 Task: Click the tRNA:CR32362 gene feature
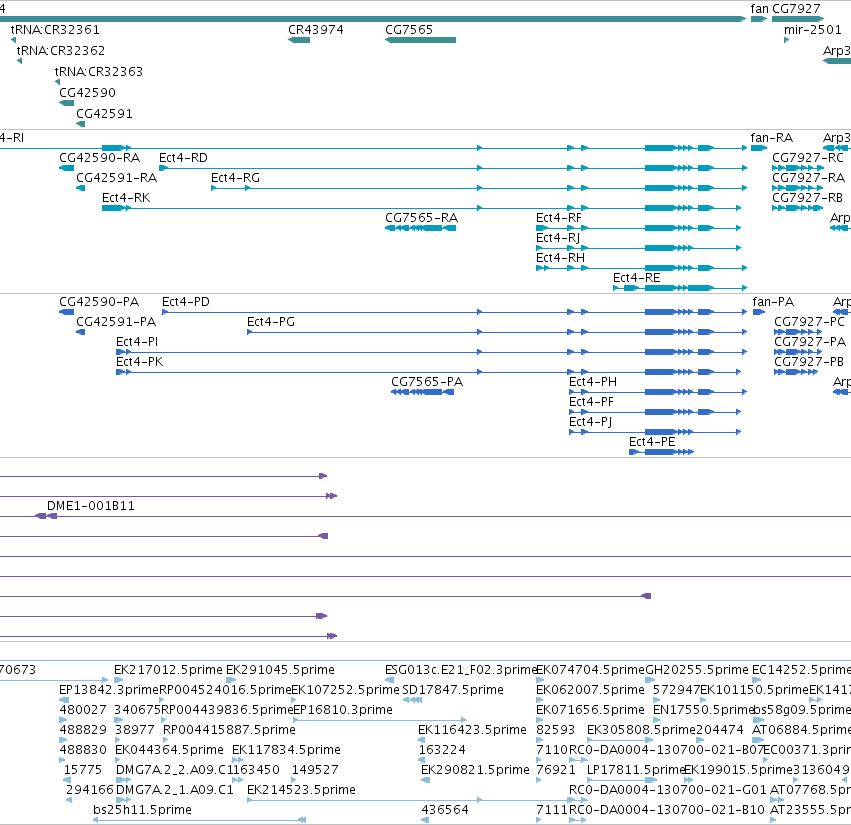[x=20, y=61]
